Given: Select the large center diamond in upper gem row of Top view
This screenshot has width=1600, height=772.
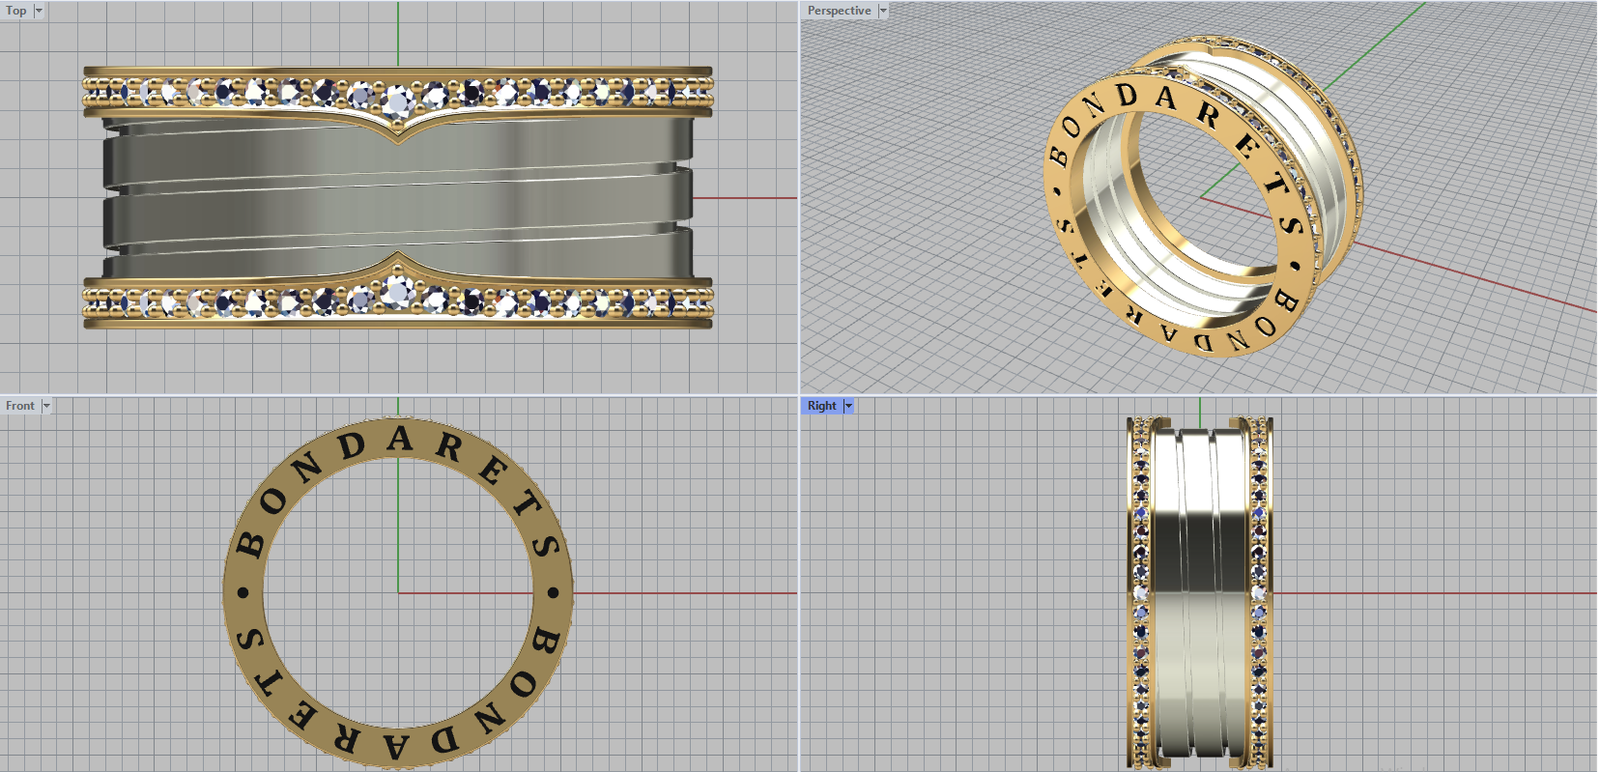Looking at the screenshot, I should tap(398, 98).
